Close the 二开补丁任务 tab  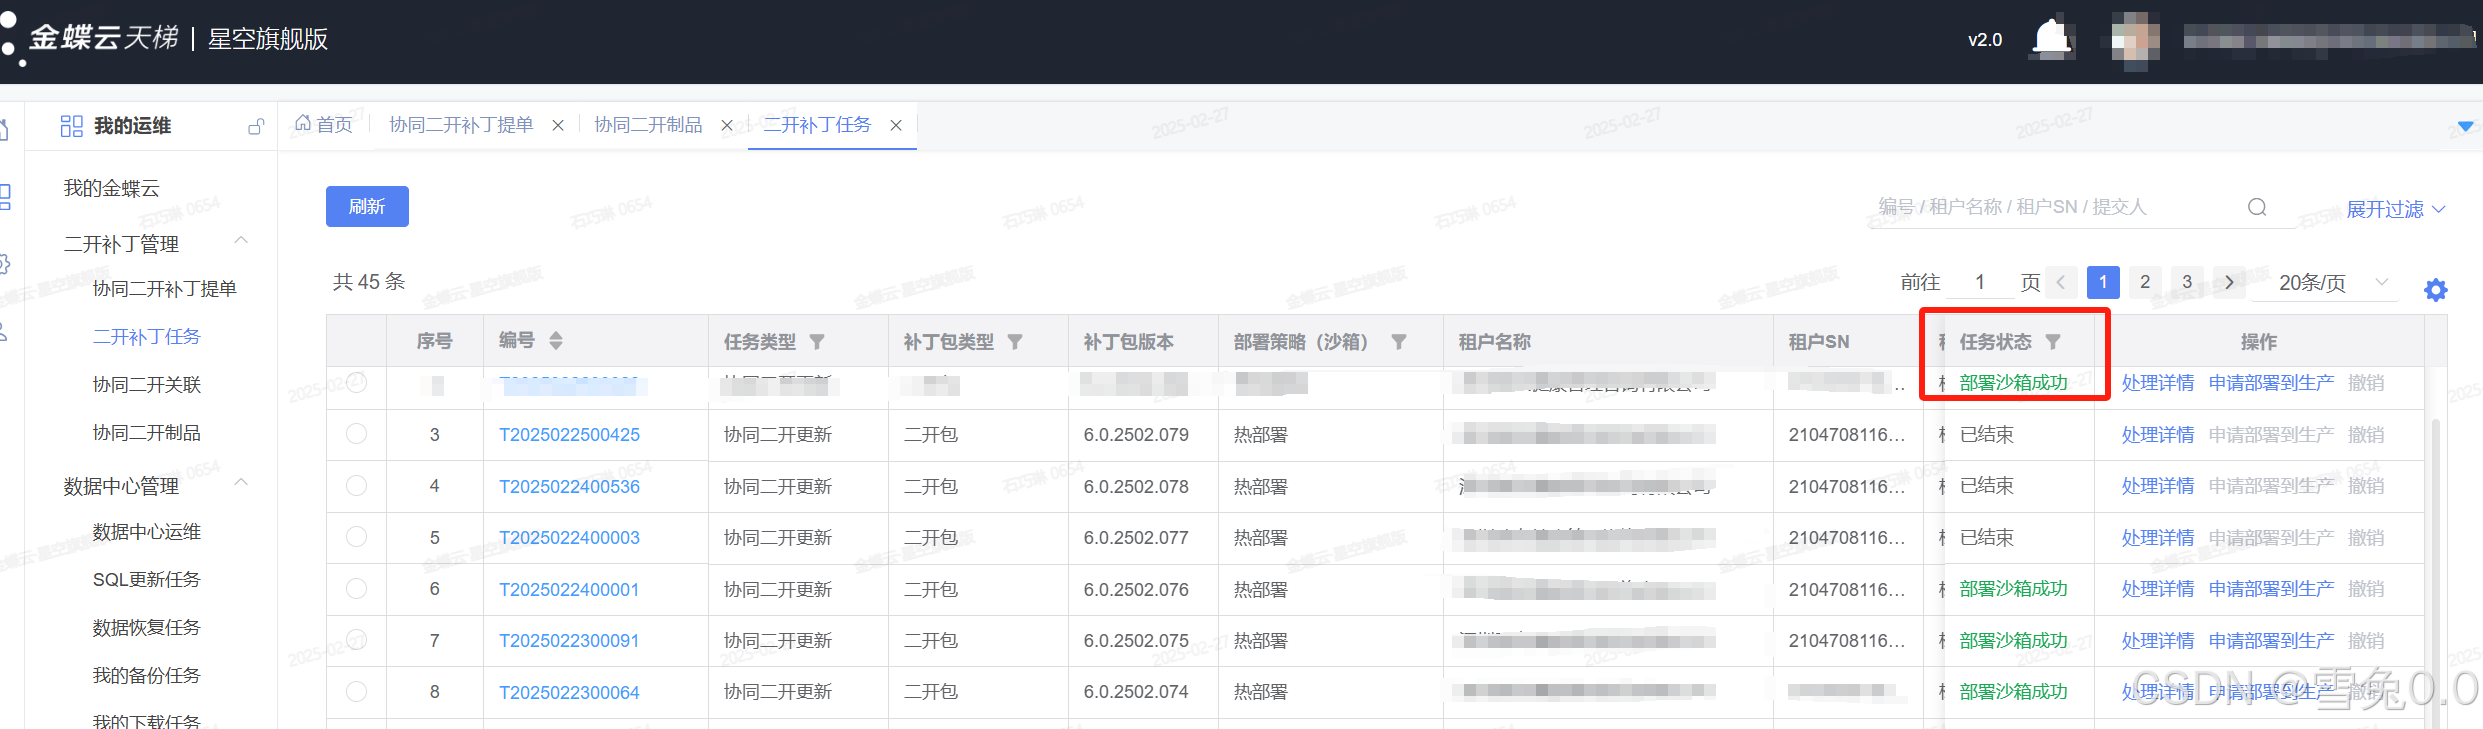pos(896,125)
